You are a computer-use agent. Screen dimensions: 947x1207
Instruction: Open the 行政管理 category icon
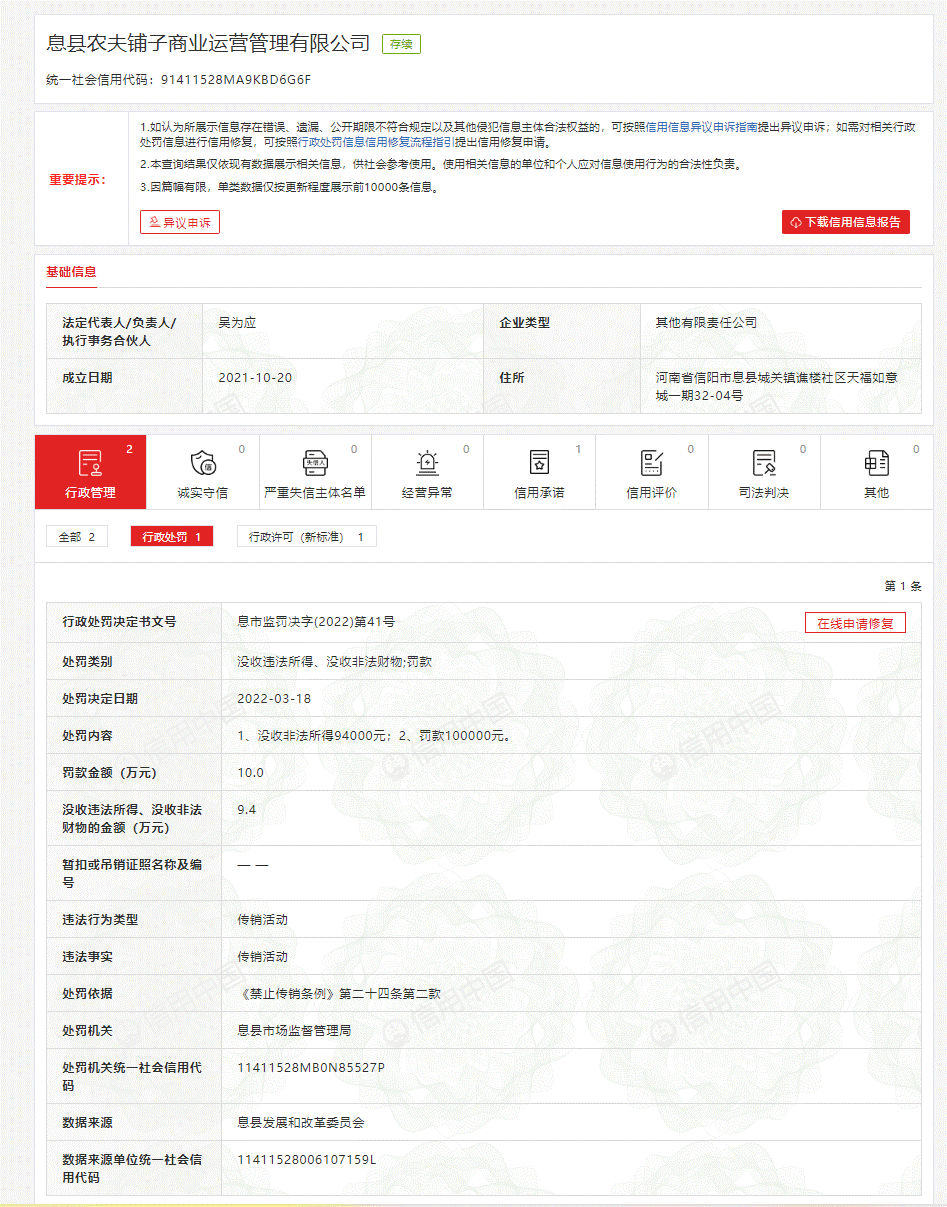coord(90,463)
